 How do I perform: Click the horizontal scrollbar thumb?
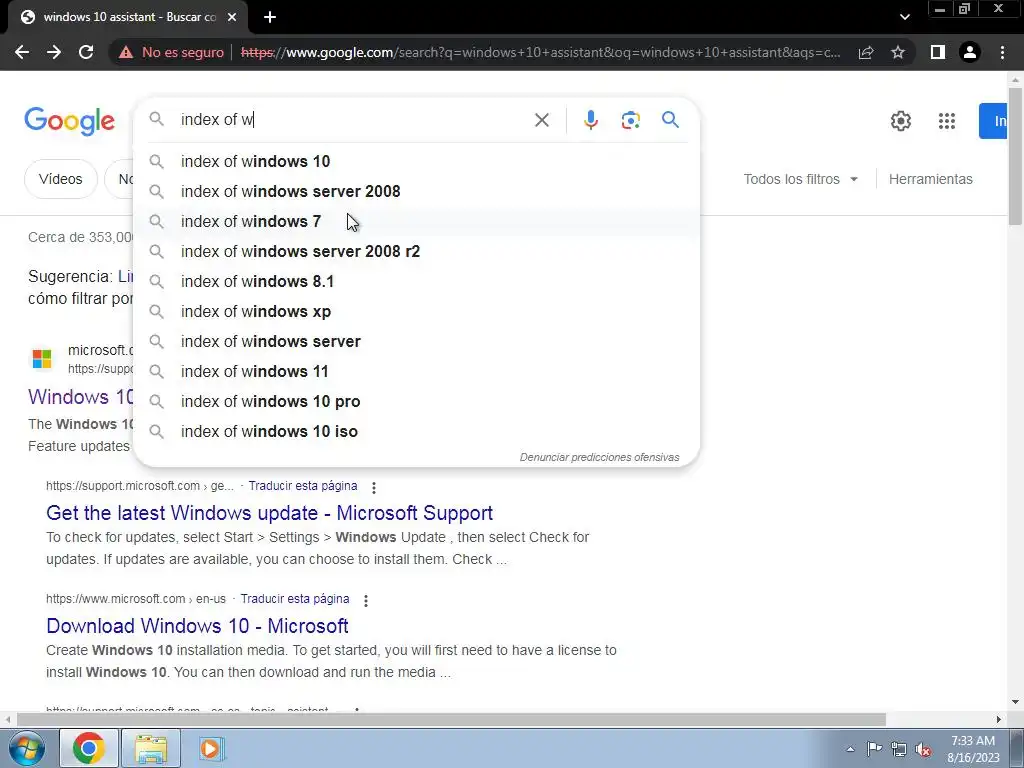(451, 719)
